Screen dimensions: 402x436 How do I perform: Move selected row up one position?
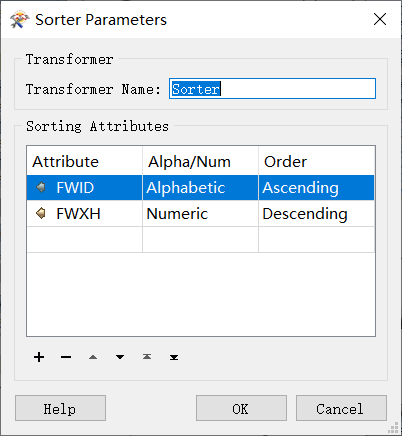click(93, 357)
